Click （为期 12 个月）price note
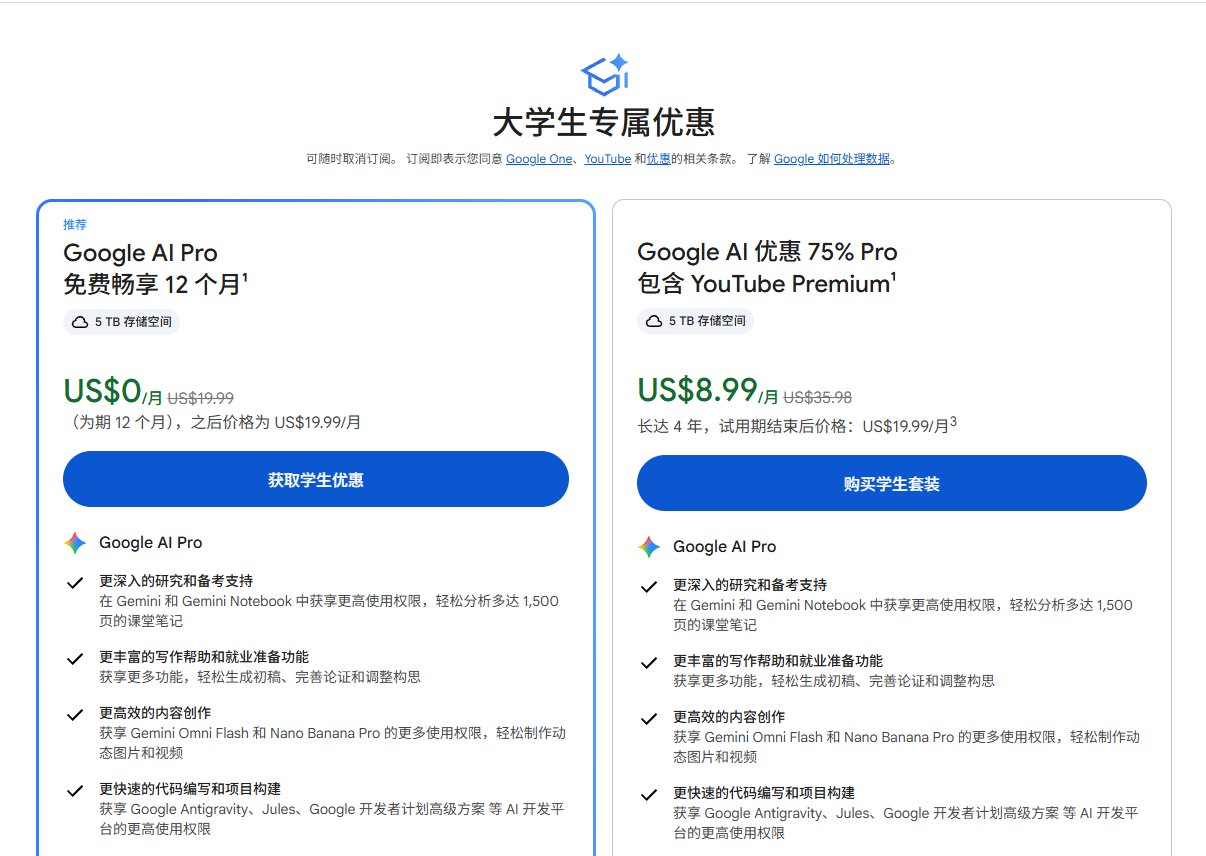This screenshot has height=856, width=1206. click(212, 422)
